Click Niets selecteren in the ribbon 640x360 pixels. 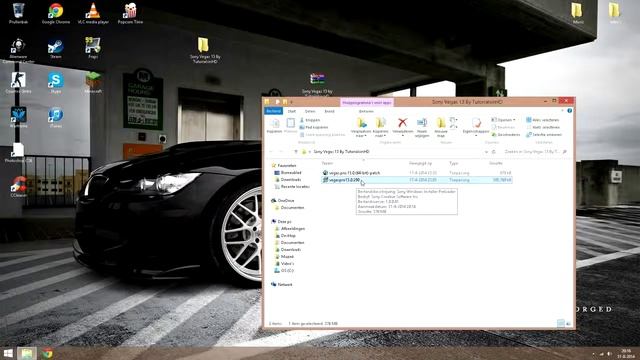(542, 127)
